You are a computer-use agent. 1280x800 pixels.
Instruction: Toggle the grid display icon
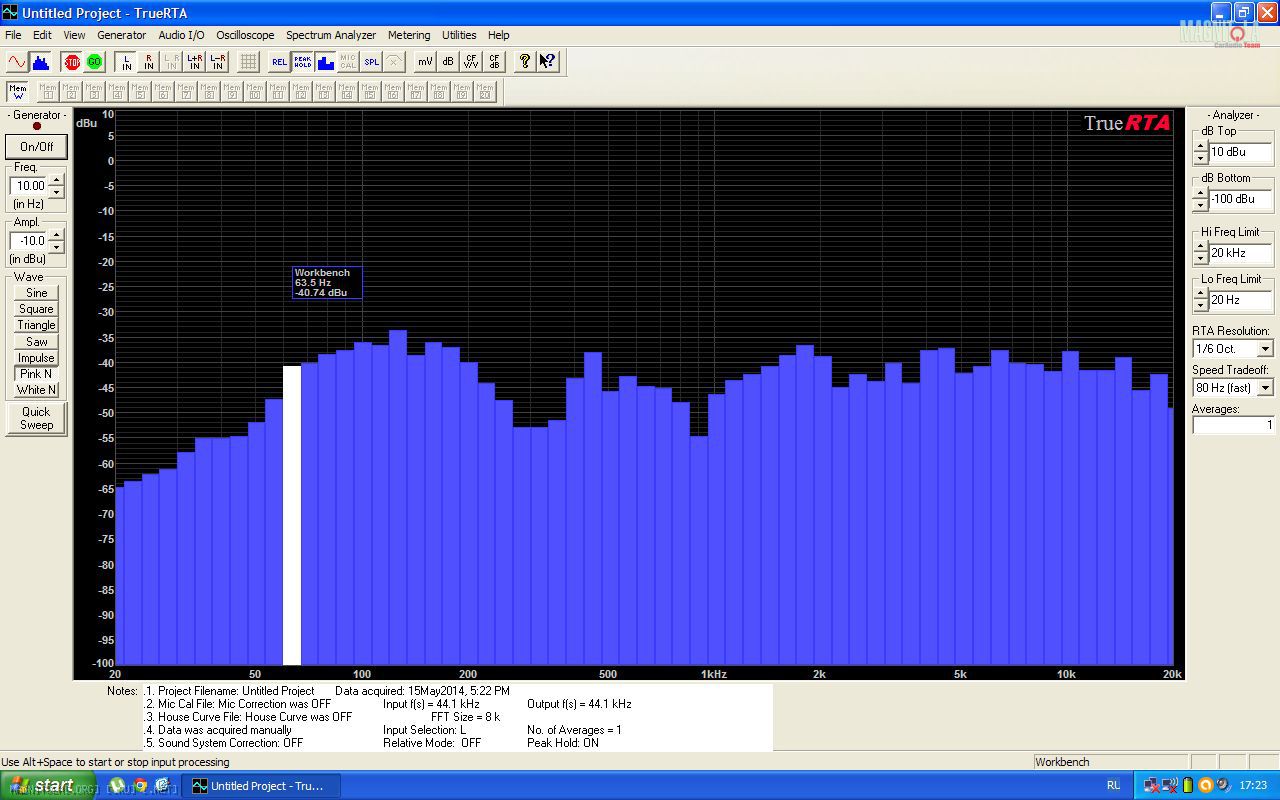(249, 62)
